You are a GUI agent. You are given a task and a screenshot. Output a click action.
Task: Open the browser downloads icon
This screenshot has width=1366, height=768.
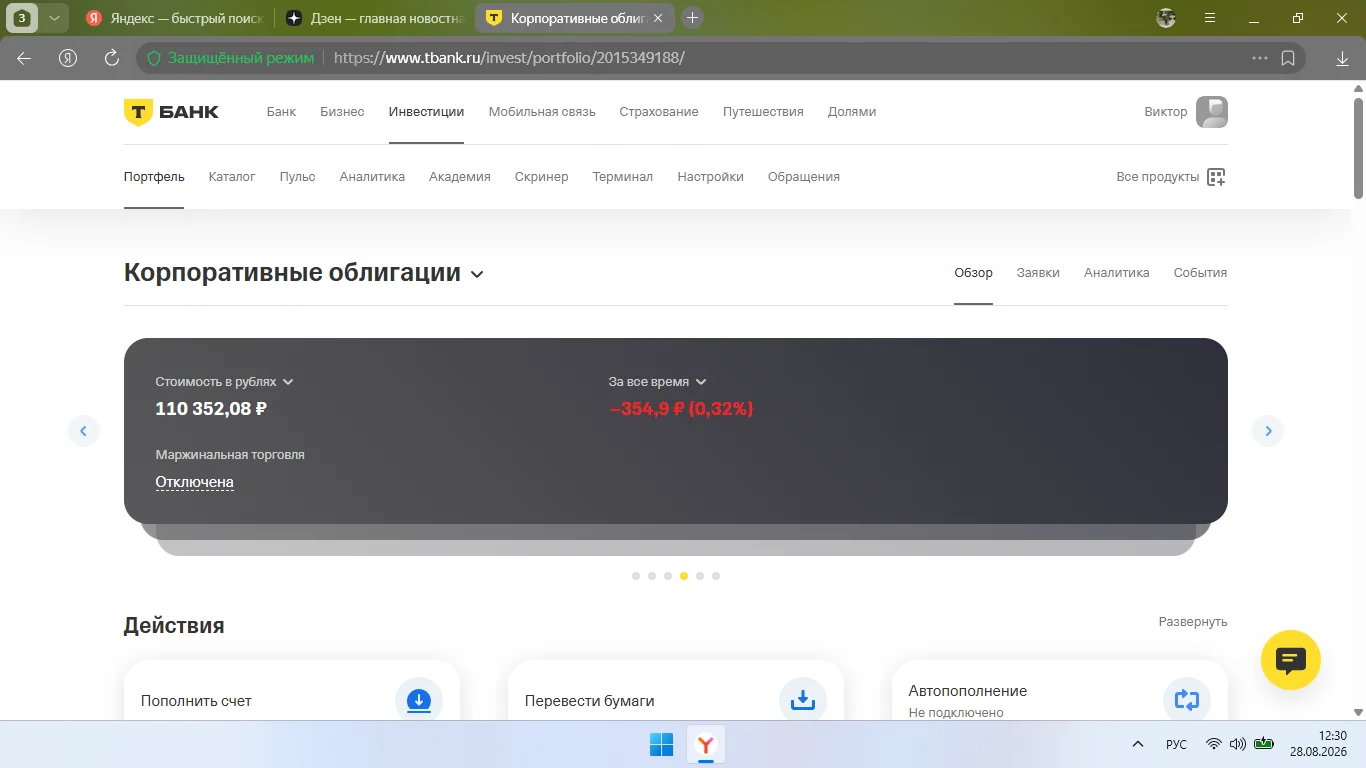pyautogui.click(x=1342, y=58)
